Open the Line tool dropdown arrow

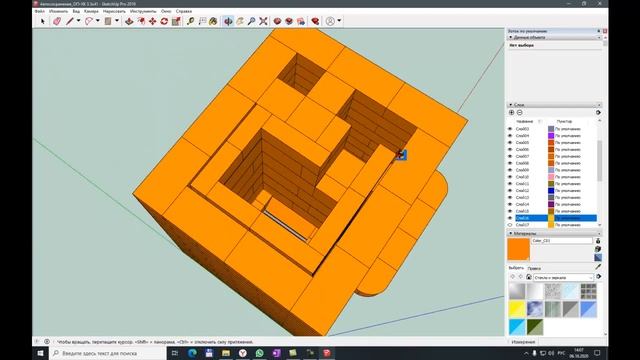pyautogui.click(x=78, y=21)
